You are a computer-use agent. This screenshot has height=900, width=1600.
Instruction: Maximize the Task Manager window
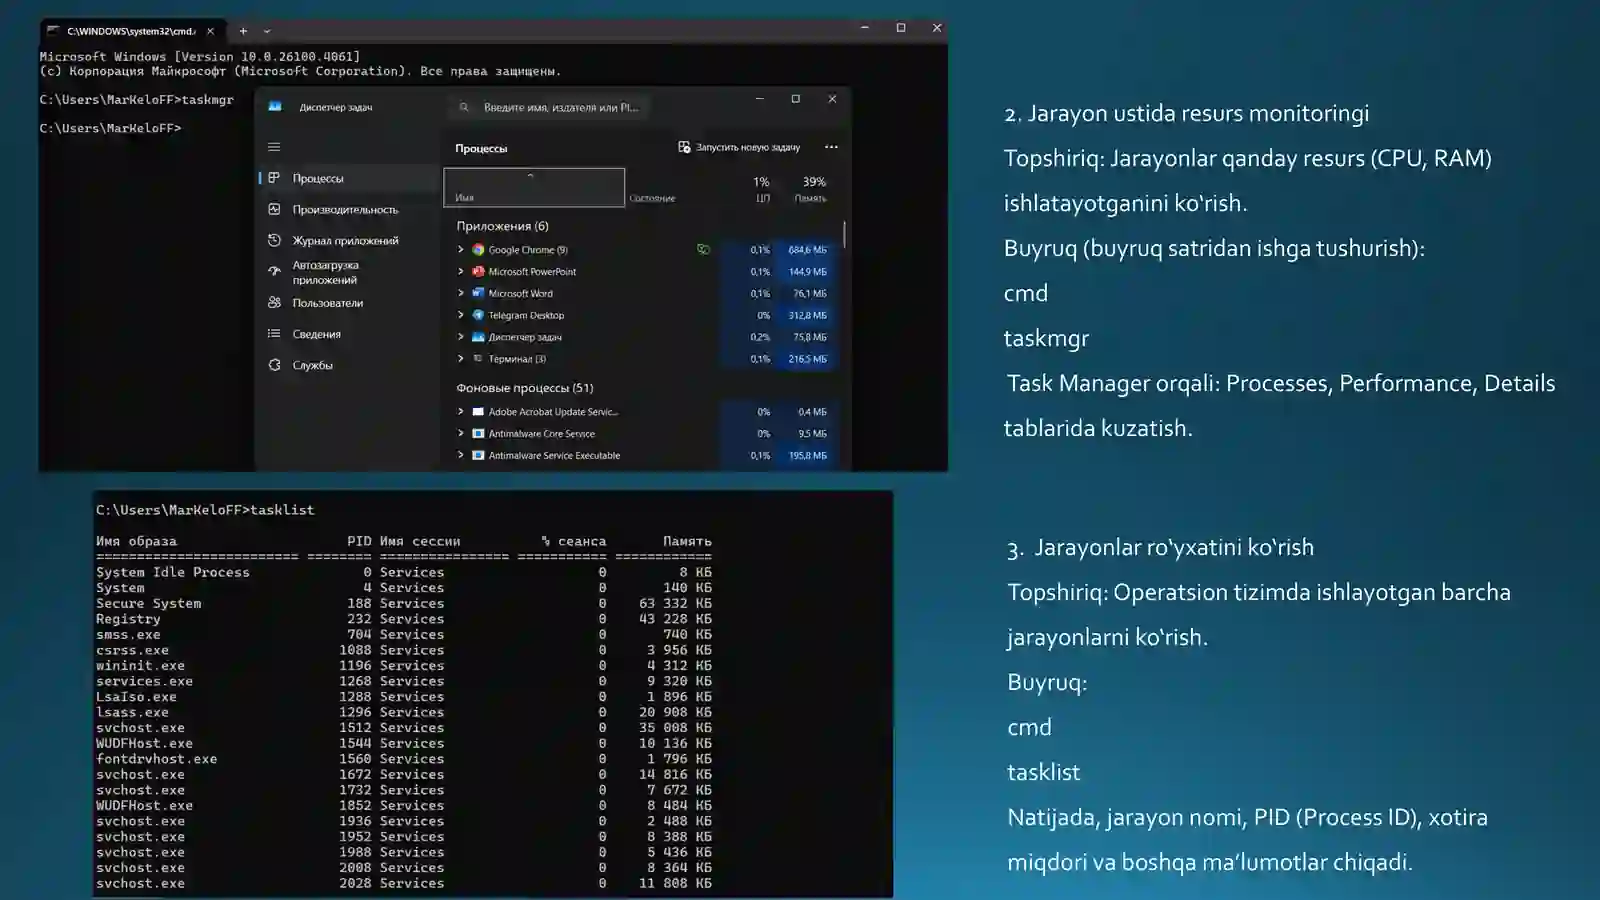tap(796, 98)
